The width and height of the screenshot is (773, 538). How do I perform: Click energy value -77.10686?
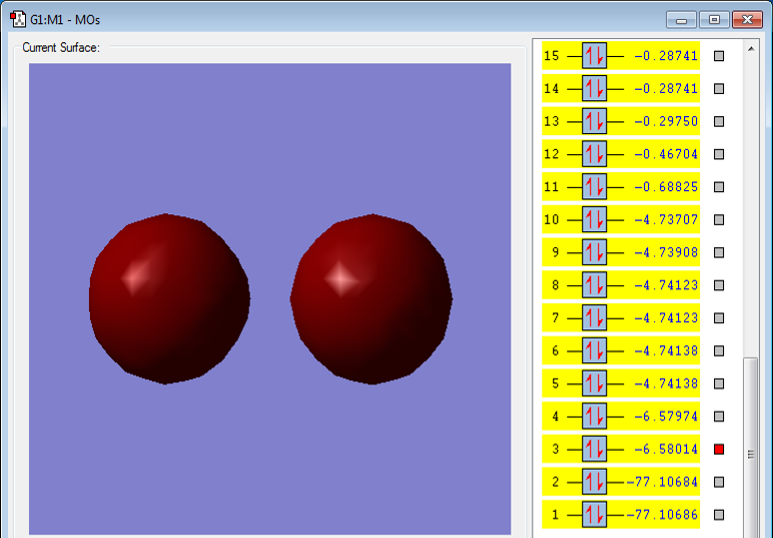click(662, 515)
